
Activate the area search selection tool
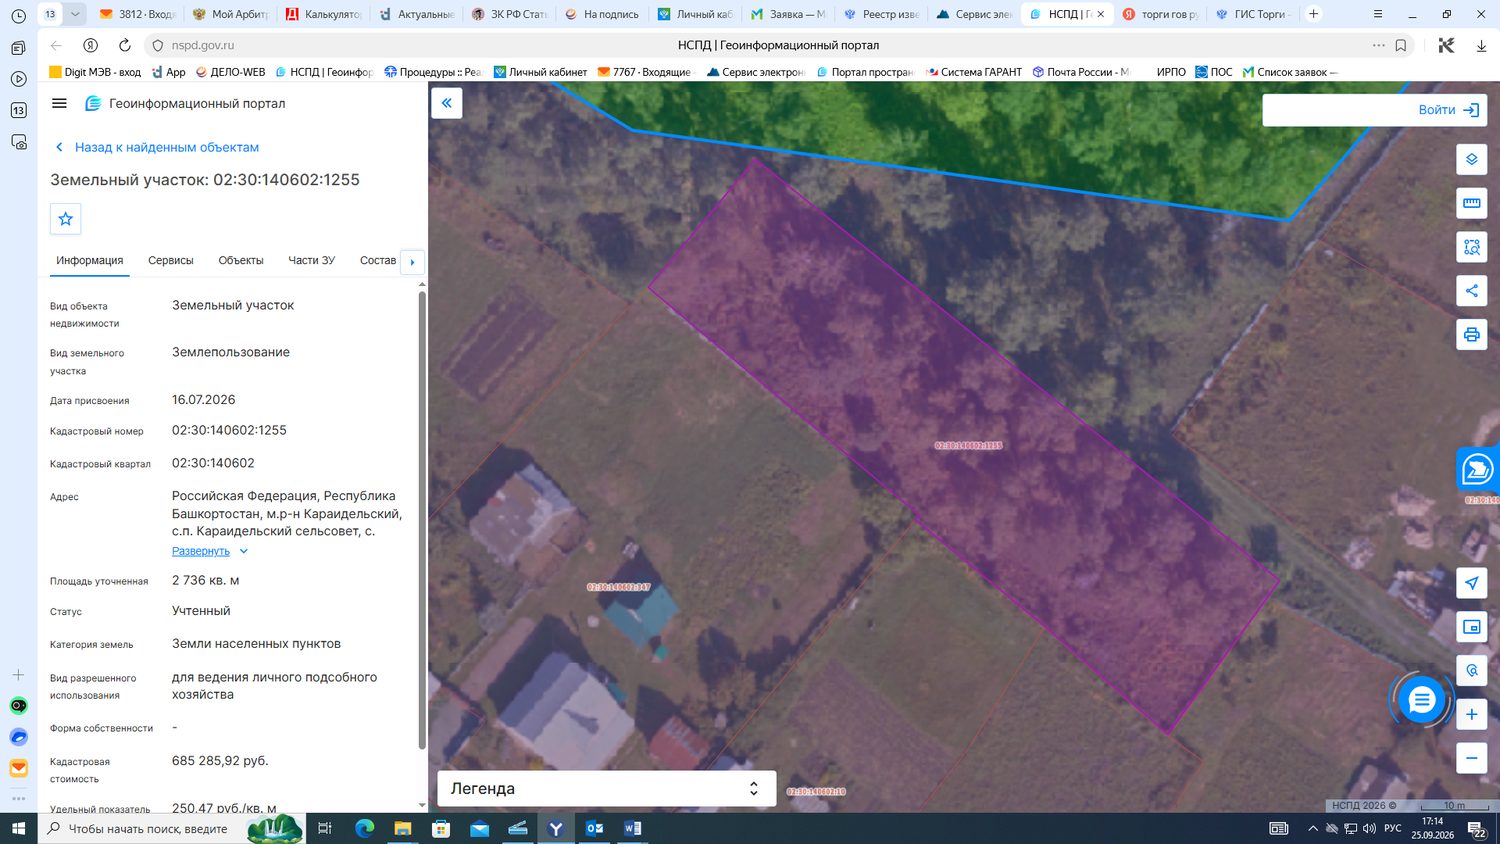click(x=1471, y=247)
